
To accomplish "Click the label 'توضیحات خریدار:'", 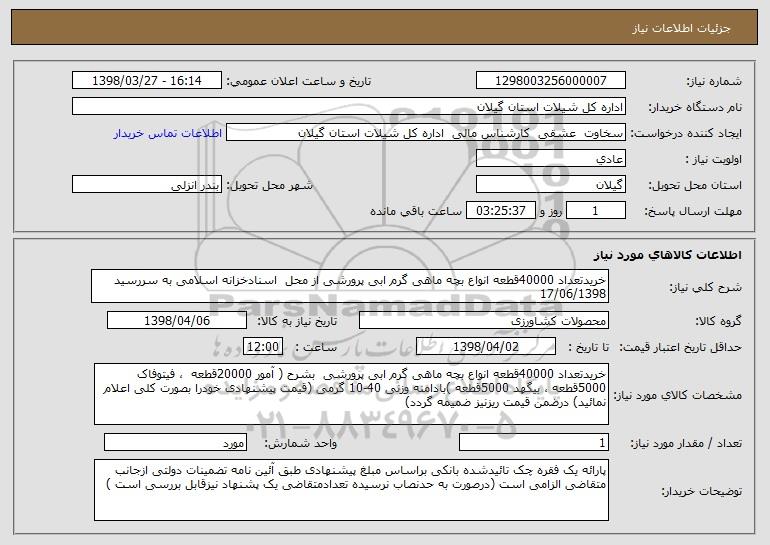I will click(x=701, y=491).
